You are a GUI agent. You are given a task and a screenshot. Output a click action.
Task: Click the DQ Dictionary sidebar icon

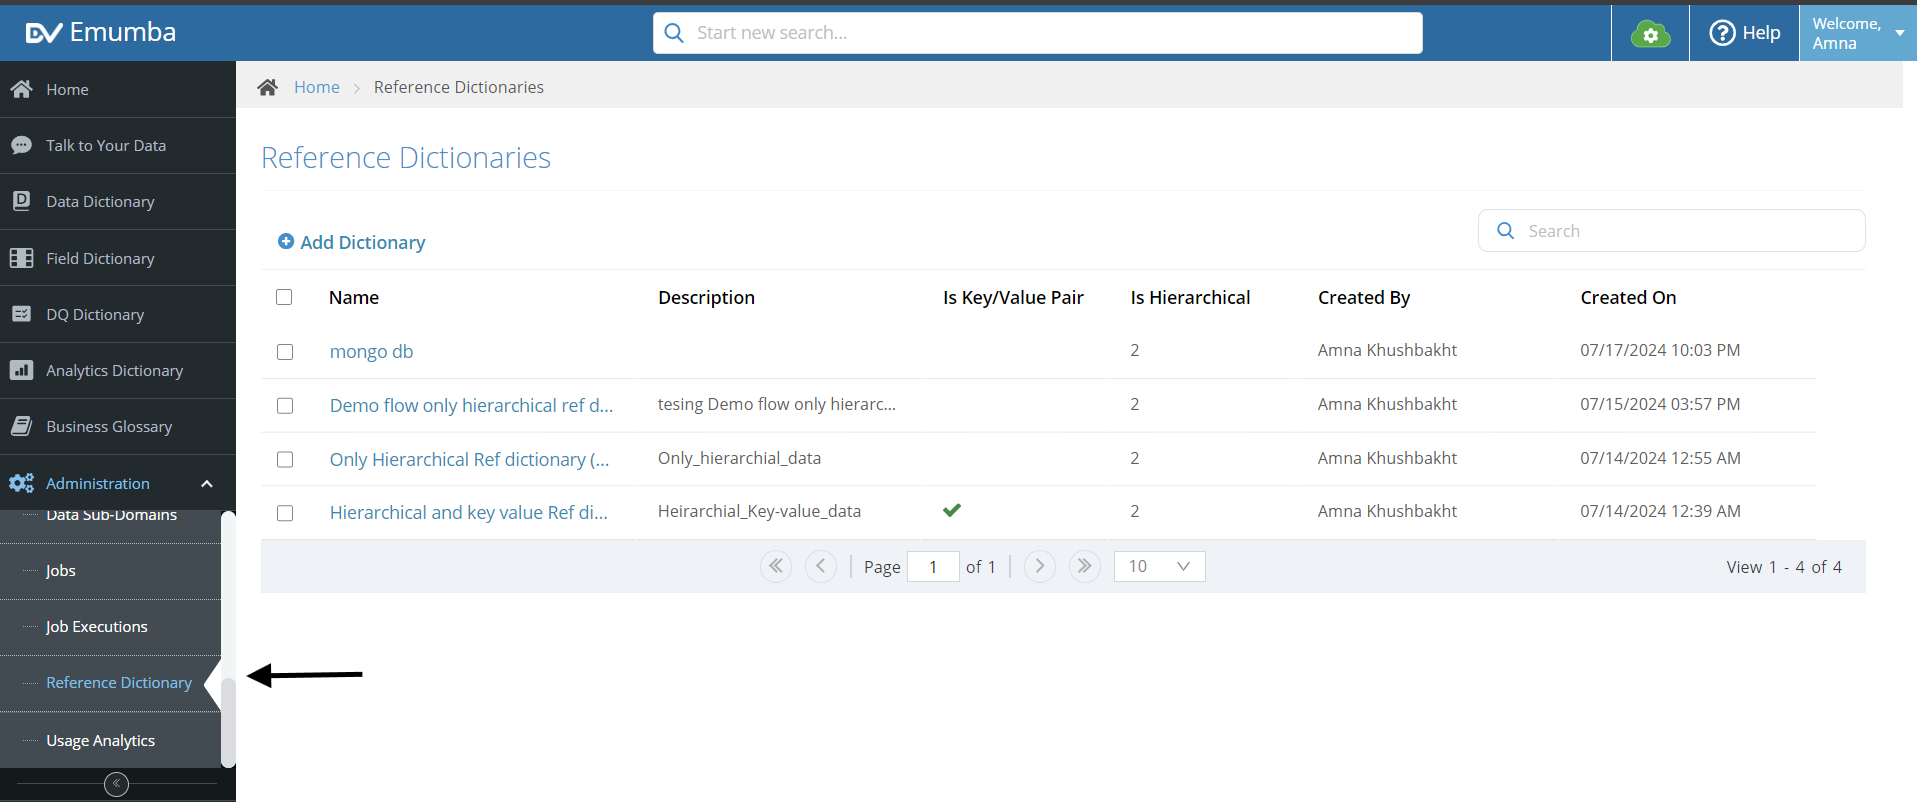21,314
